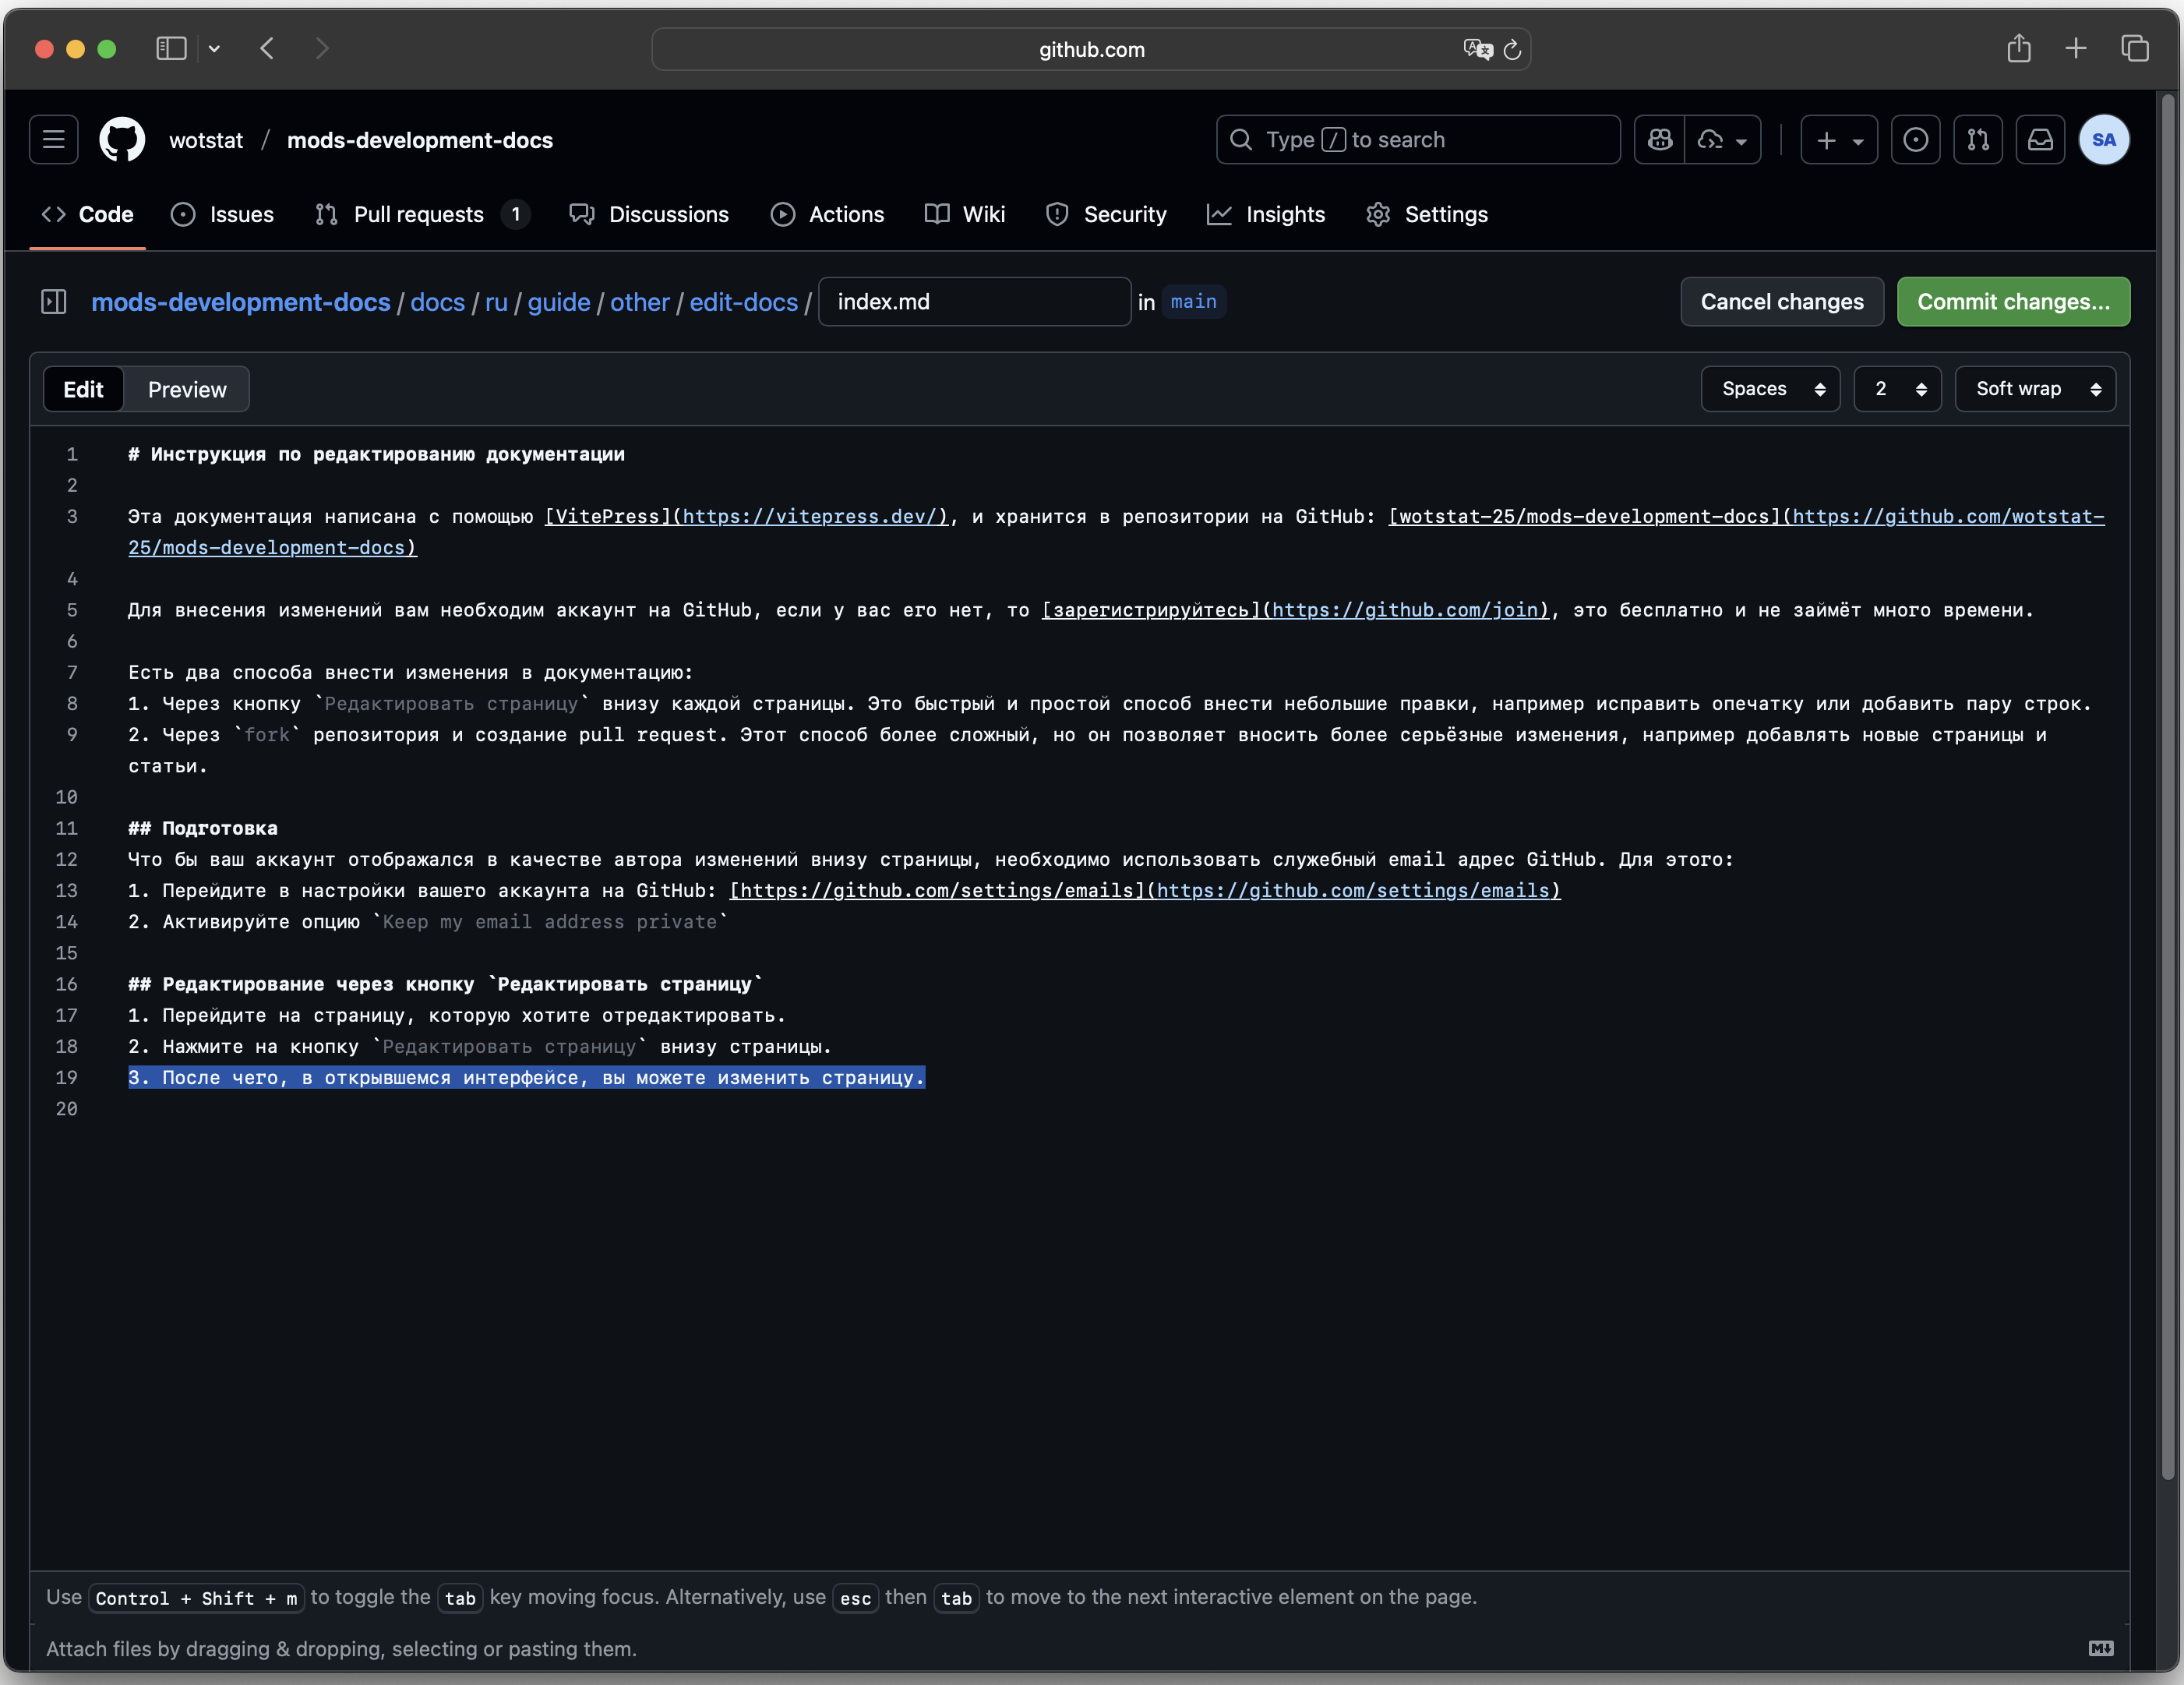This screenshot has height=1685, width=2184.
Task: Open the notifications inbox icon
Action: tap(2040, 140)
